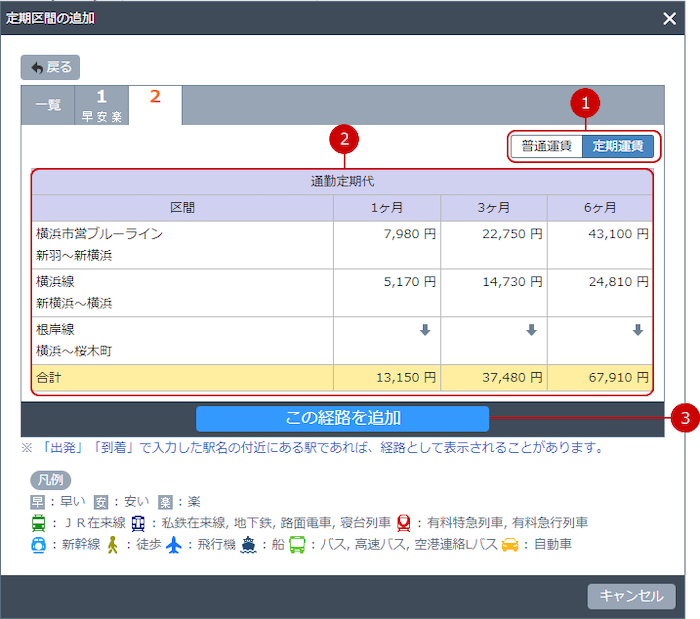
Task: Click the blue 私鉄在来線 train icon
Action: 137,522
